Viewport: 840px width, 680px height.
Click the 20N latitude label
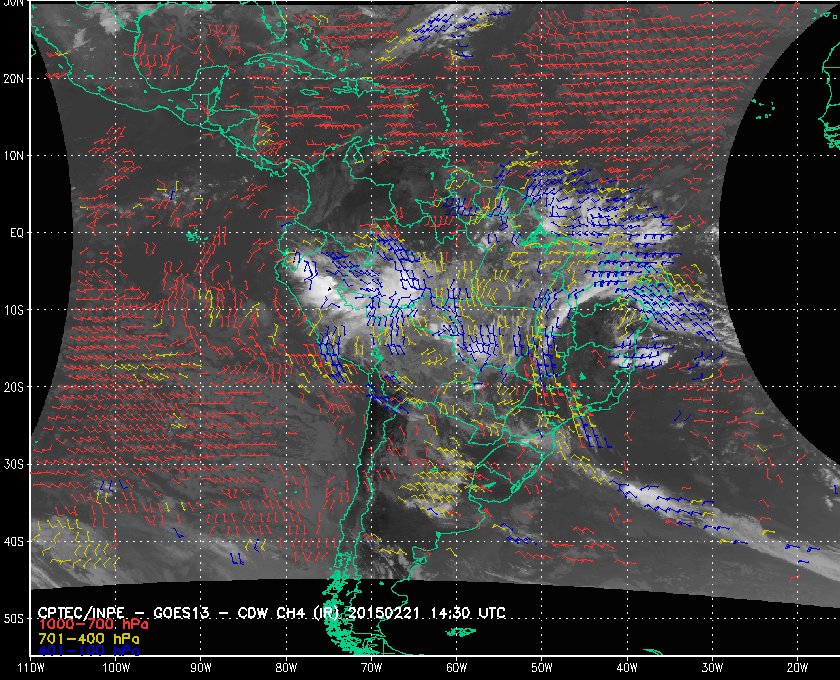click(14, 78)
